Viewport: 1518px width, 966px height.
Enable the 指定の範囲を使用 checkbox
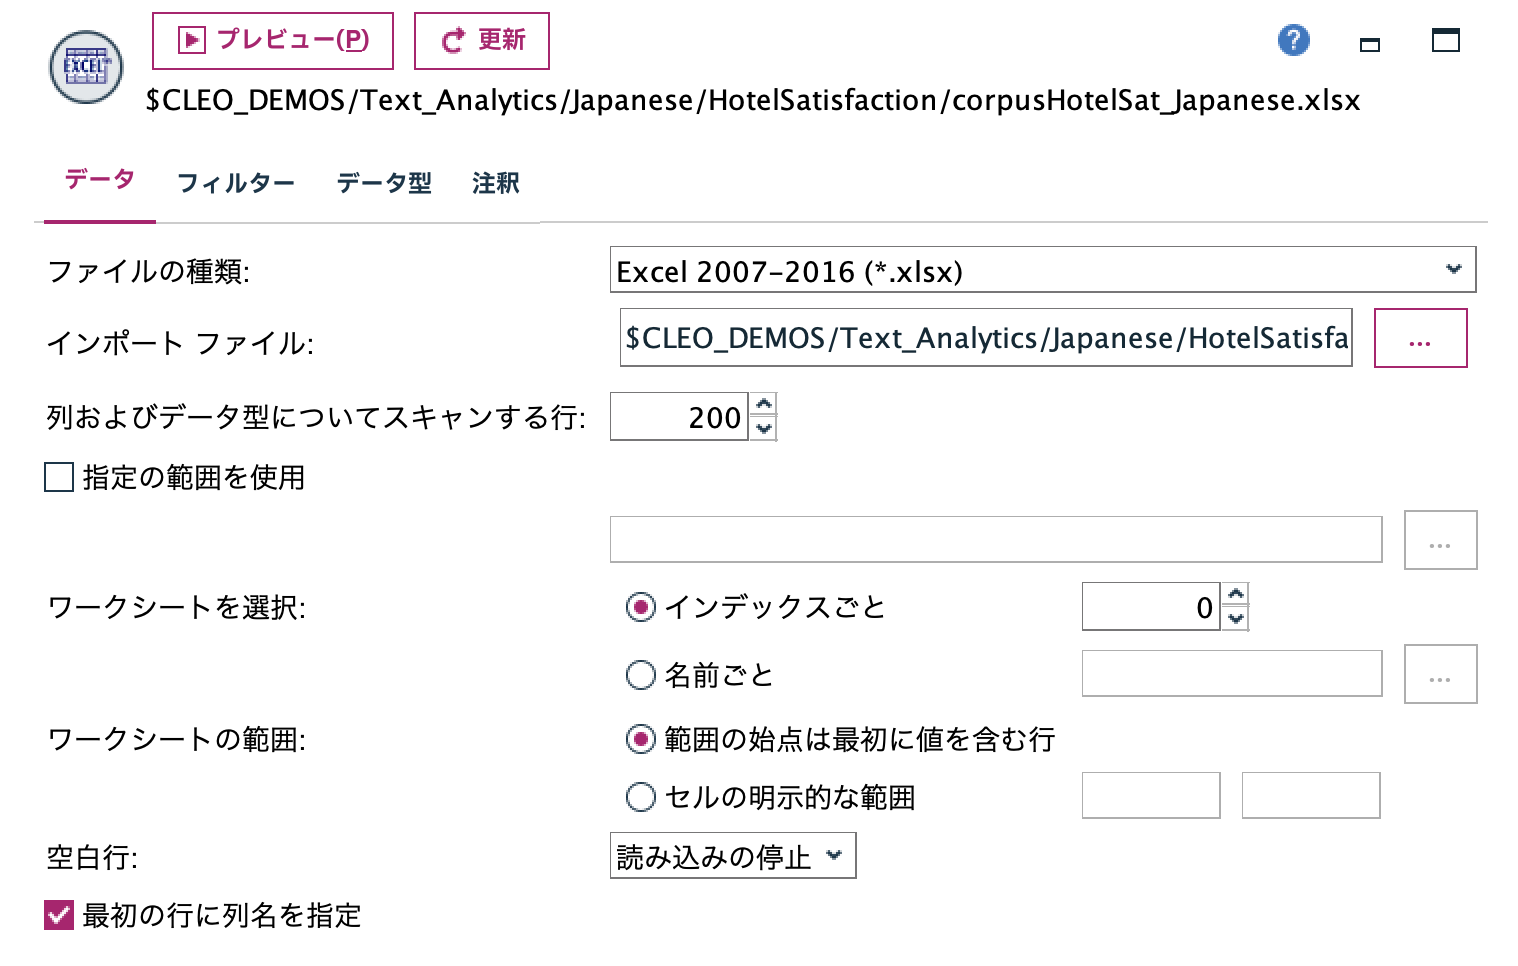[x=57, y=479]
